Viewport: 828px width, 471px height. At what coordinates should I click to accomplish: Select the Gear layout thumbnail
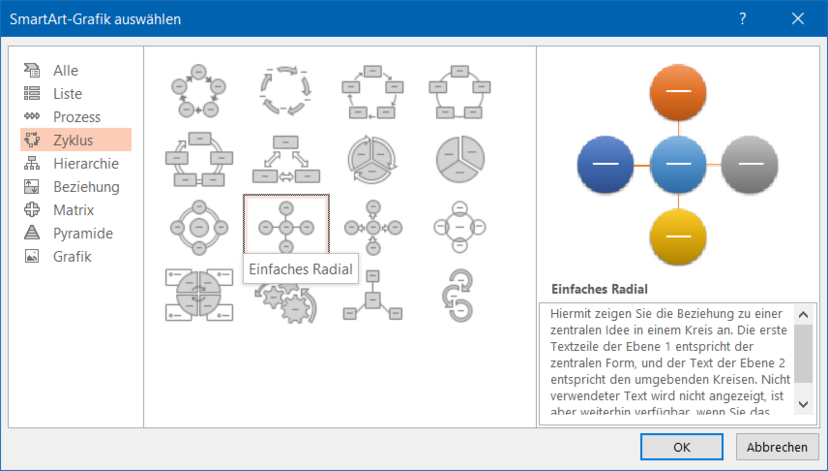pyautogui.click(x=286, y=304)
